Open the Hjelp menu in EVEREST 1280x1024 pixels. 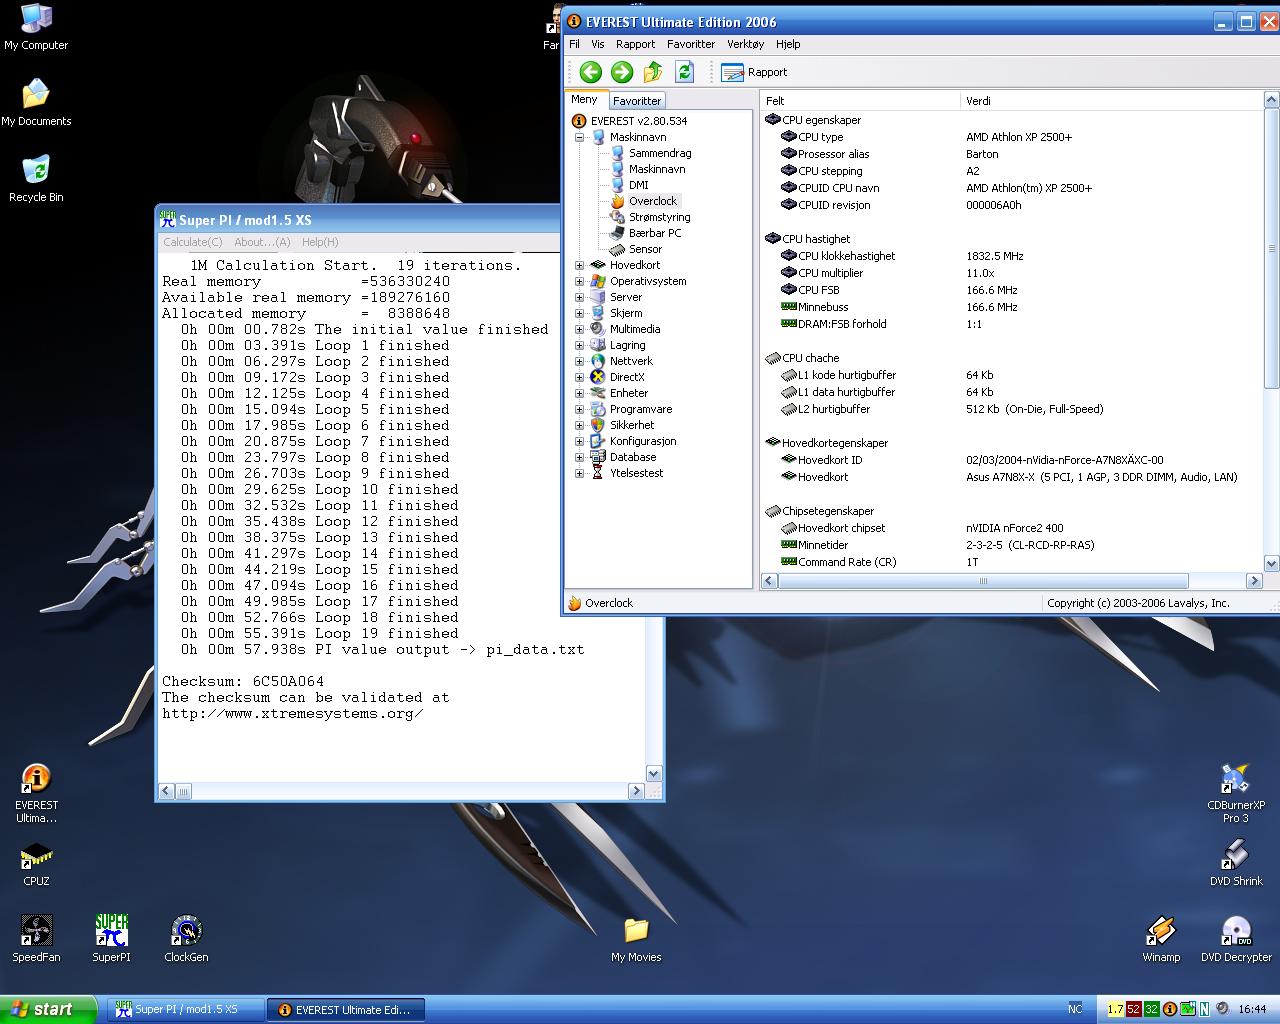[788, 44]
